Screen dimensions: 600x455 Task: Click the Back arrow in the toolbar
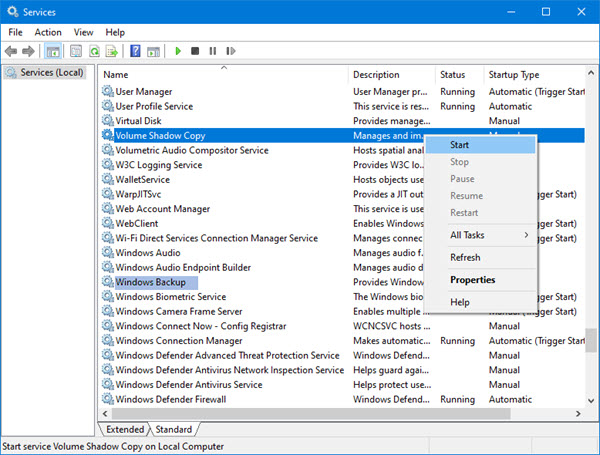click(x=12, y=51)
